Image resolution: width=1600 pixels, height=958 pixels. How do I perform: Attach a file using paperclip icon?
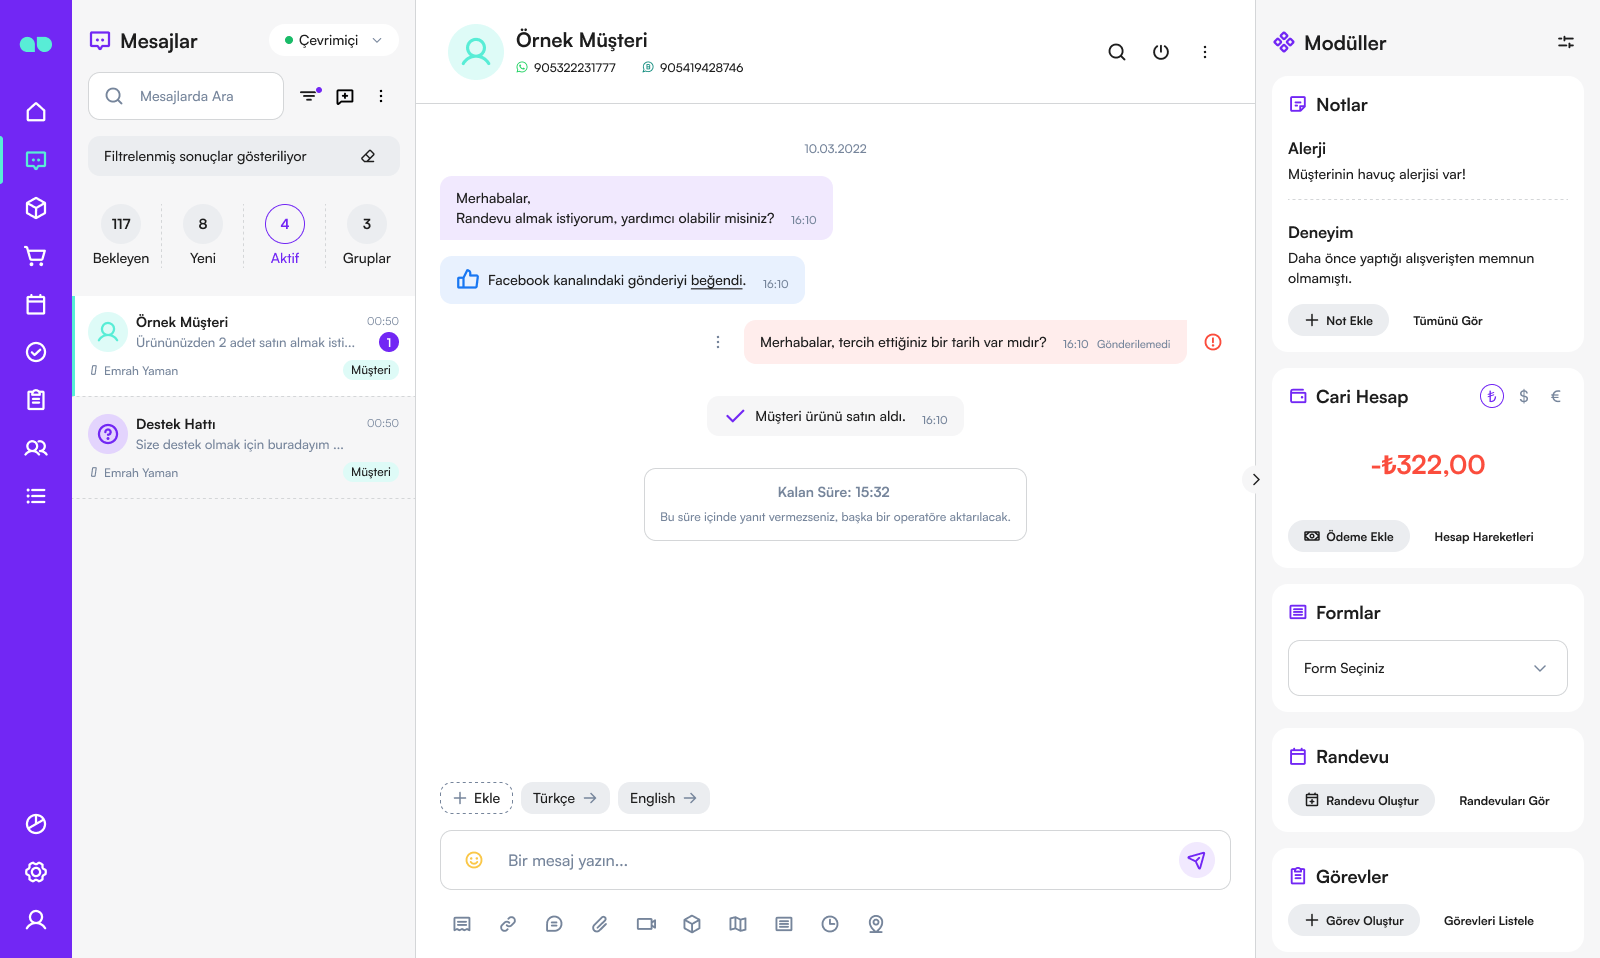[600, 924]
